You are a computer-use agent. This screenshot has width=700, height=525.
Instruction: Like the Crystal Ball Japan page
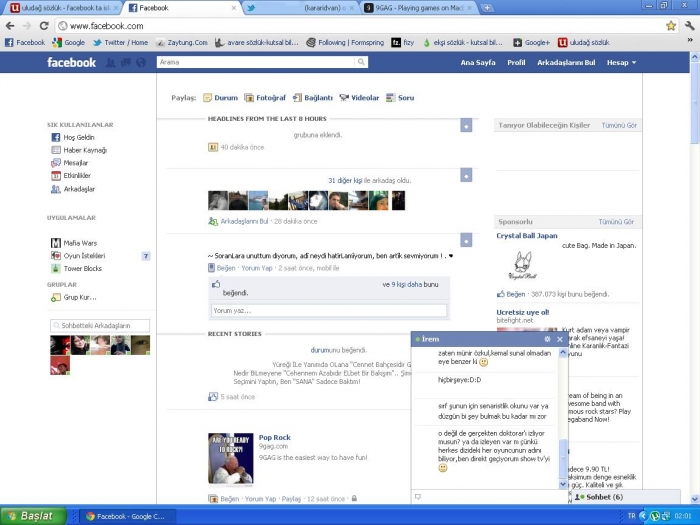pos(515,294)
